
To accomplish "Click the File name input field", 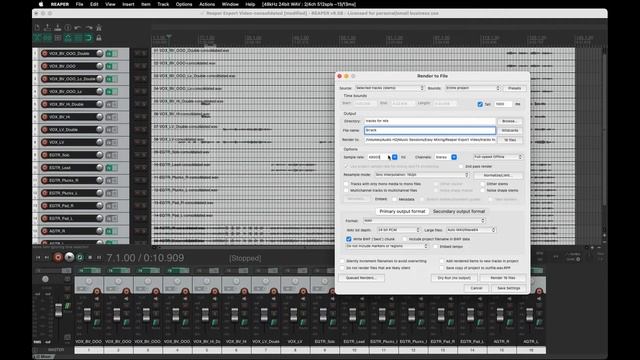I will (x=430, y=131).
